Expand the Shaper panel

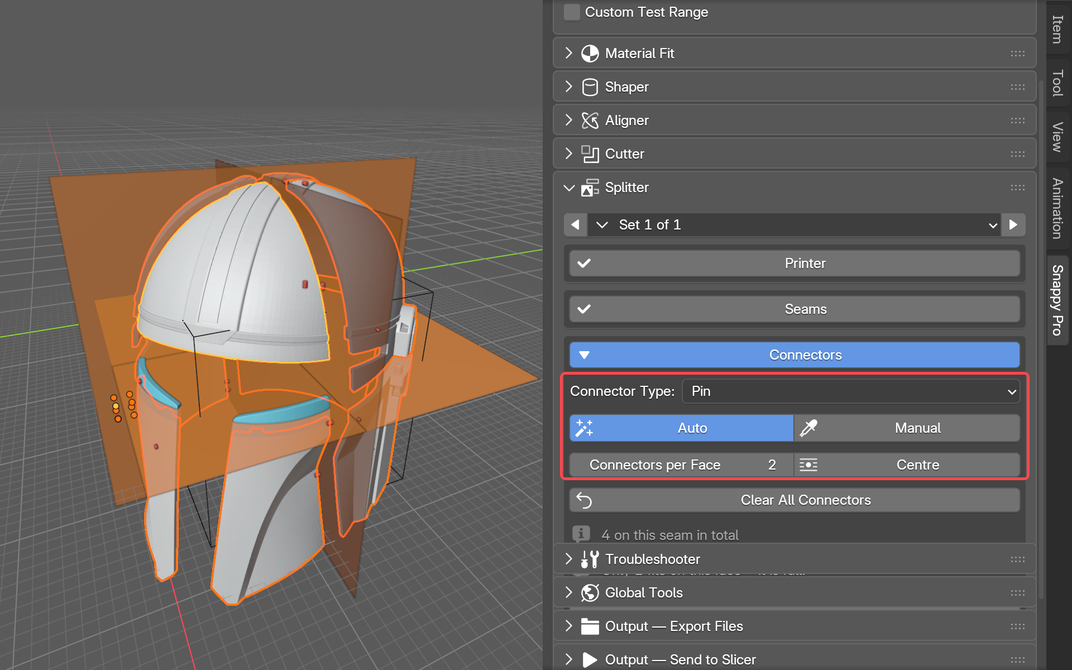click(x=568, y=87)
